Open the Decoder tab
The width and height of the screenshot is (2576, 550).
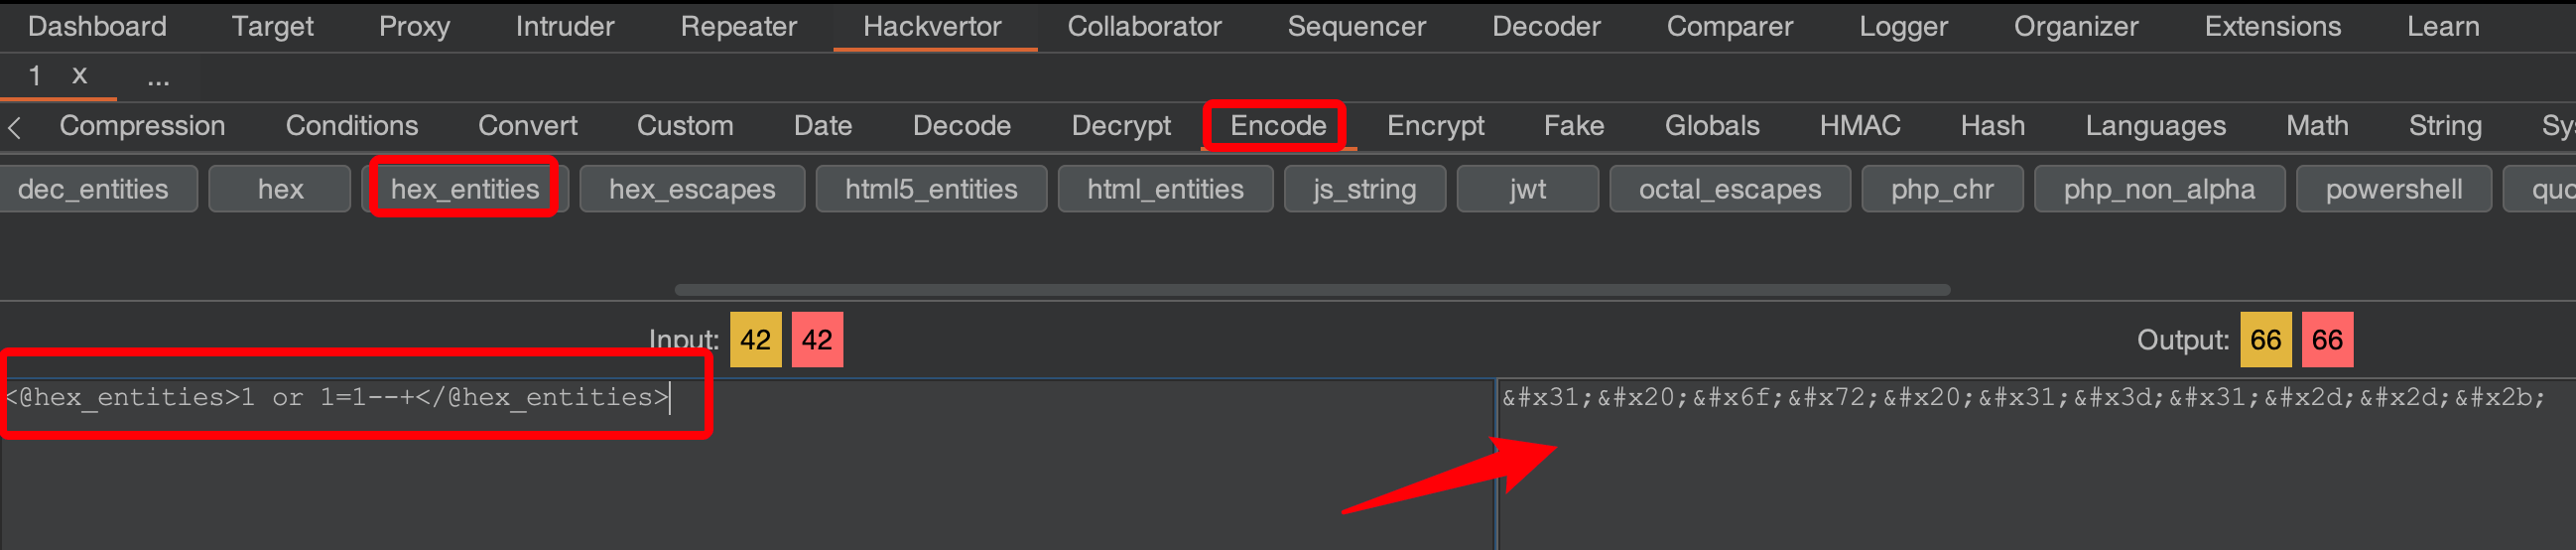click(x=1545, y=26)
